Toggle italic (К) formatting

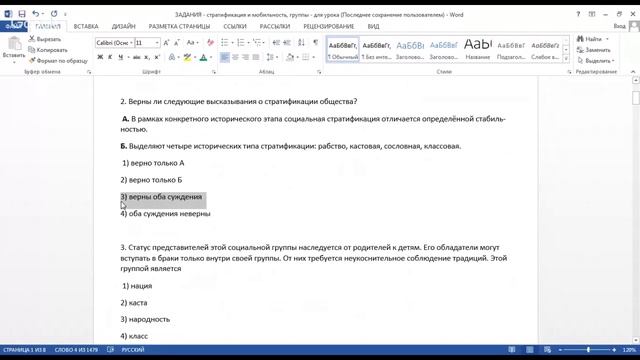coord(110,58)
